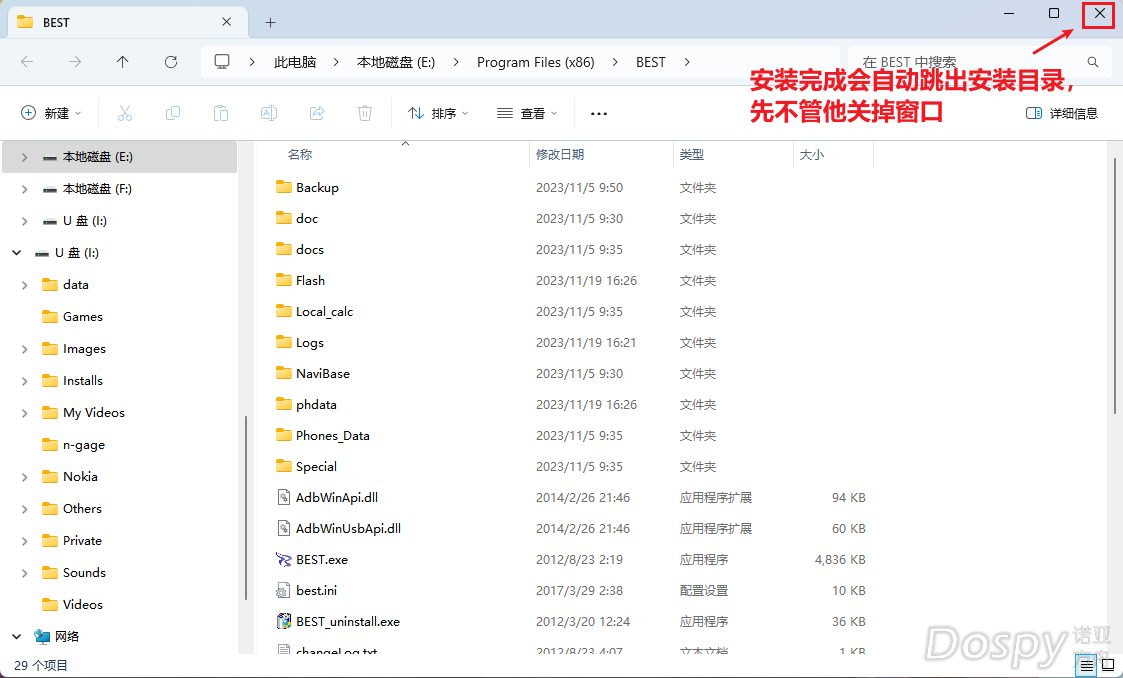Add a new tab with the plus button
This screenshot has width=1123, height=678.
point(270,23)
